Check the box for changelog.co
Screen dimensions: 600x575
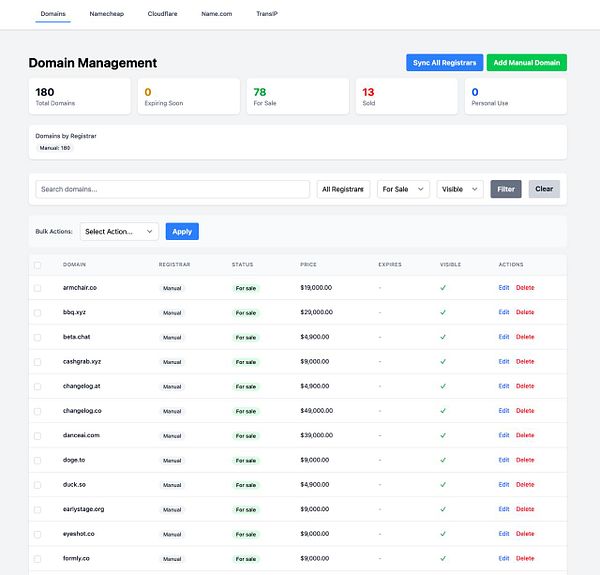[x=38, y=411]
